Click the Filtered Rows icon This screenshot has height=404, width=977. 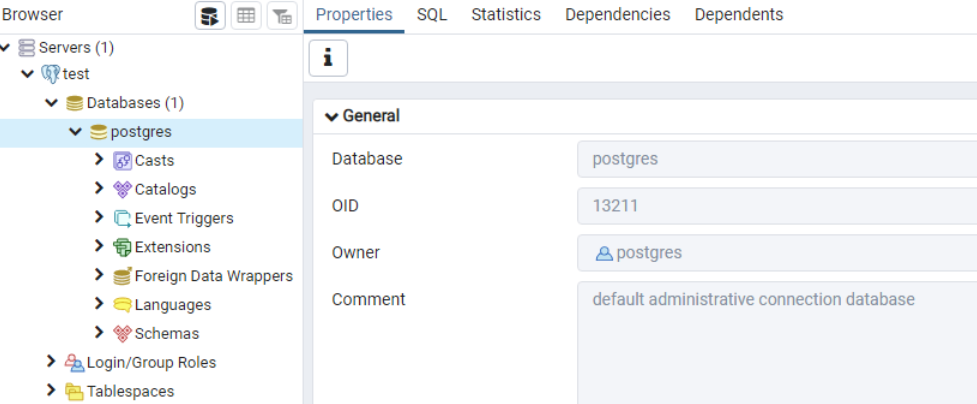(x=282, y=16)
